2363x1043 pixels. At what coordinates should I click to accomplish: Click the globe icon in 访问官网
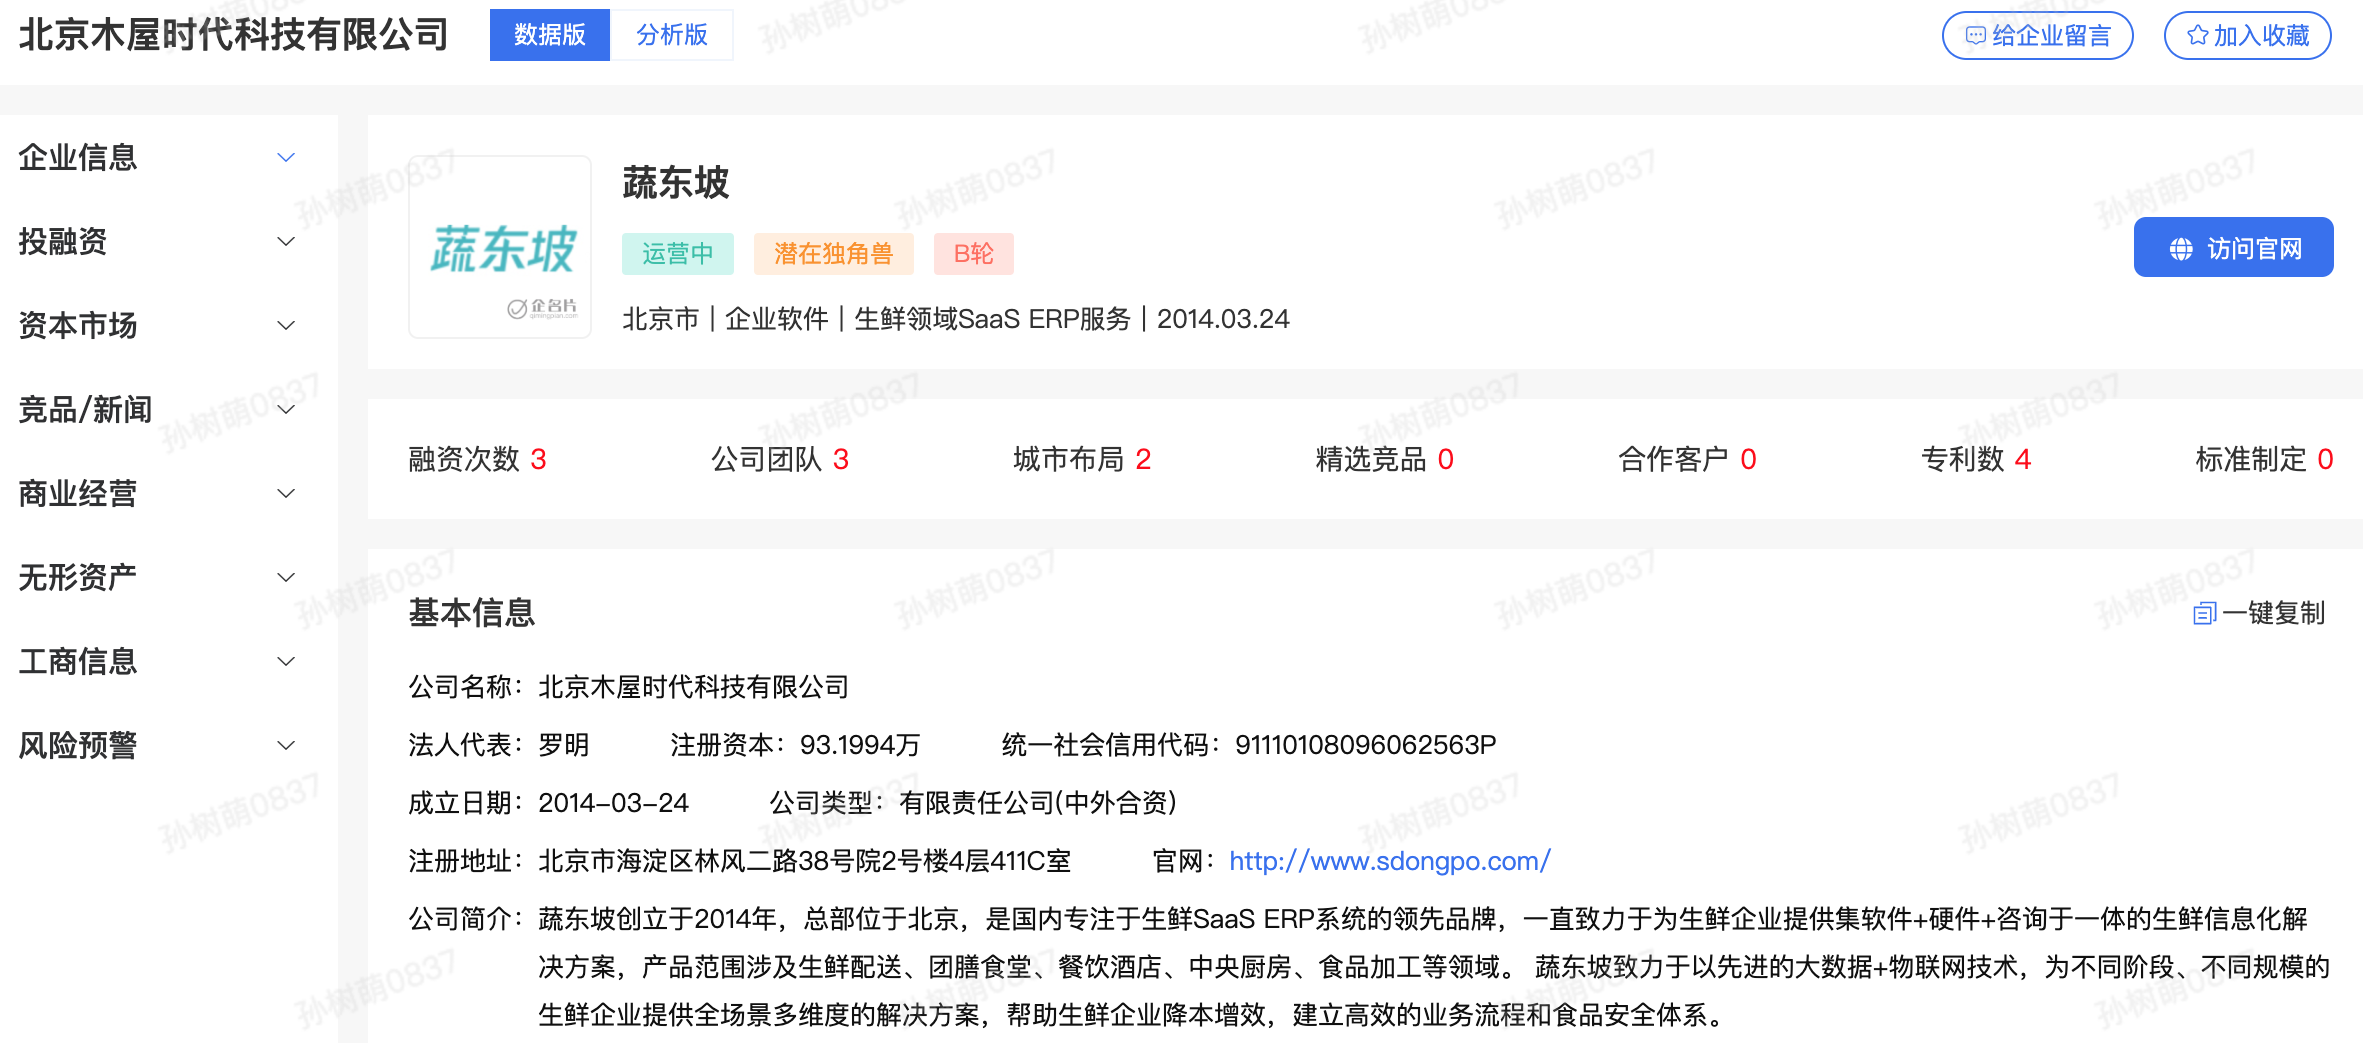[x=2181, y=249]
